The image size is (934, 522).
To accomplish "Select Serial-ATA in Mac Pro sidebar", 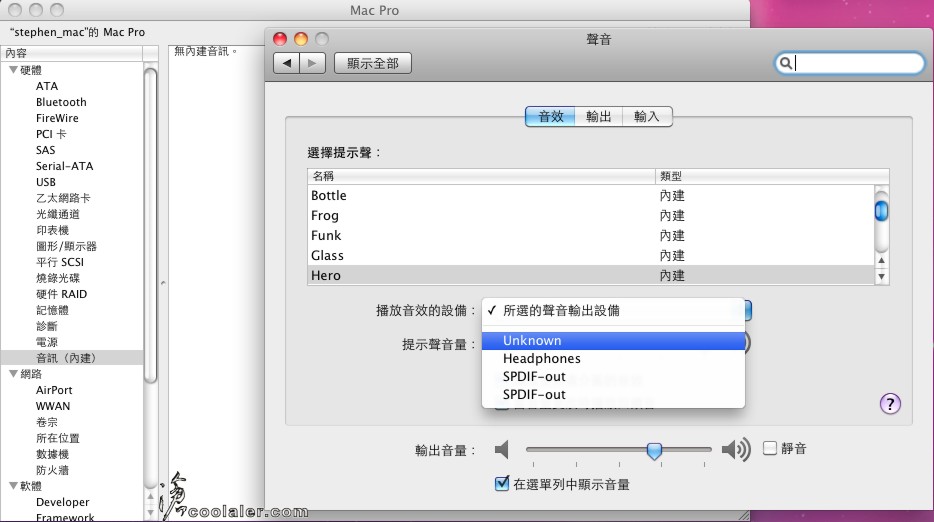I will [x=64, y=166].
